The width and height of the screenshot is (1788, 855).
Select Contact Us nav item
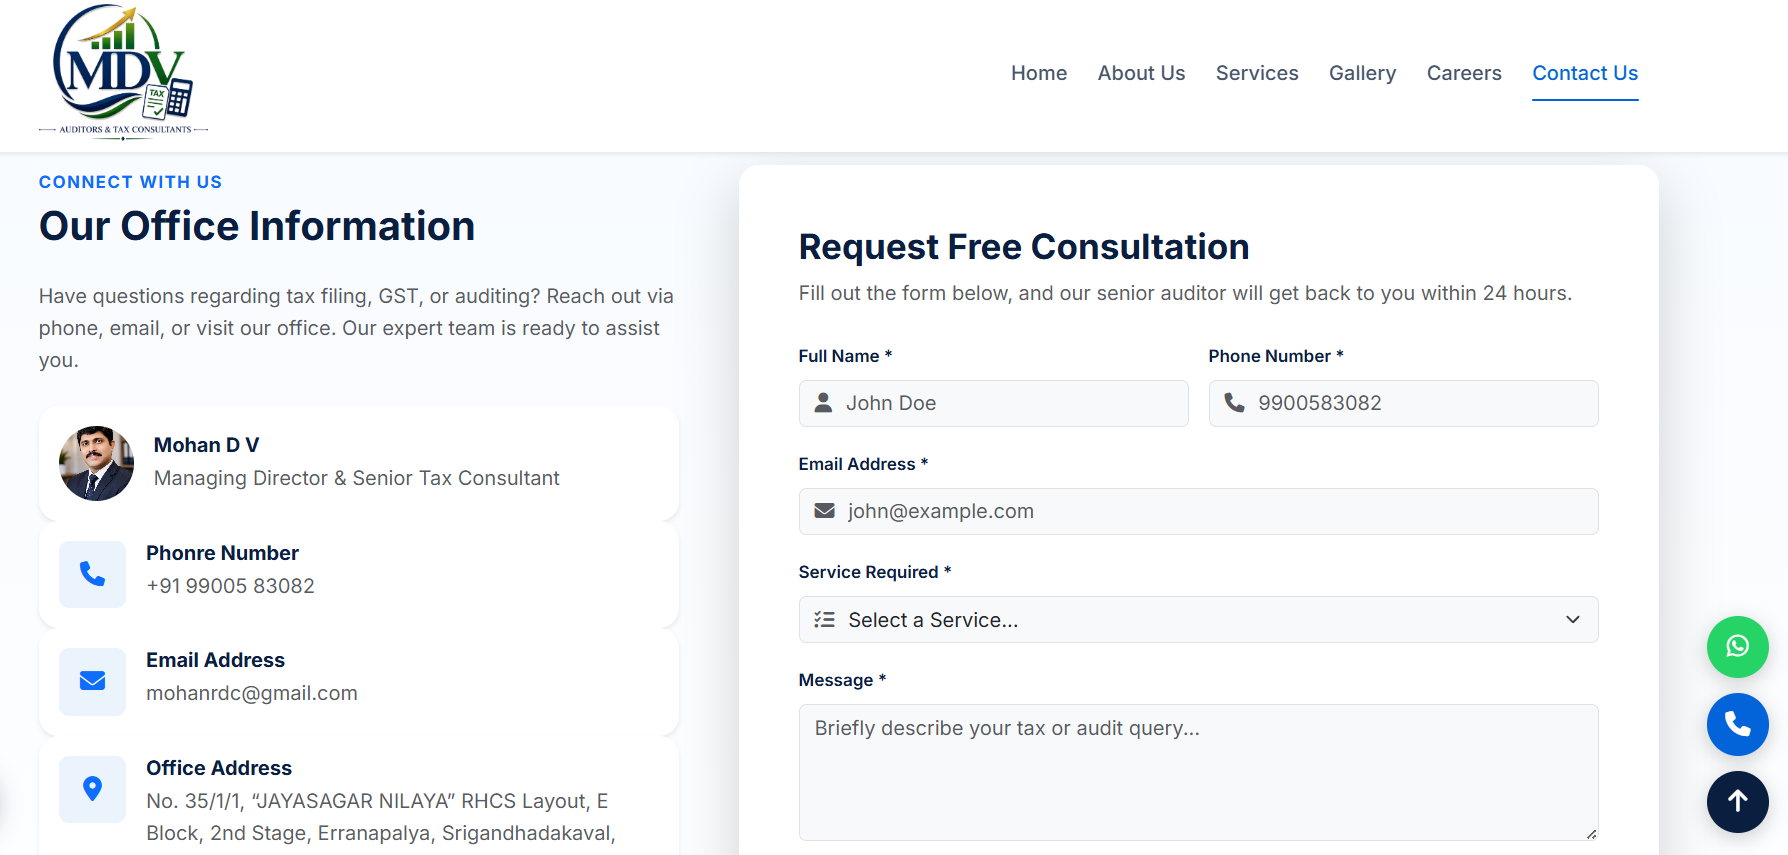pyautogui.click(x=1585, y=73)
